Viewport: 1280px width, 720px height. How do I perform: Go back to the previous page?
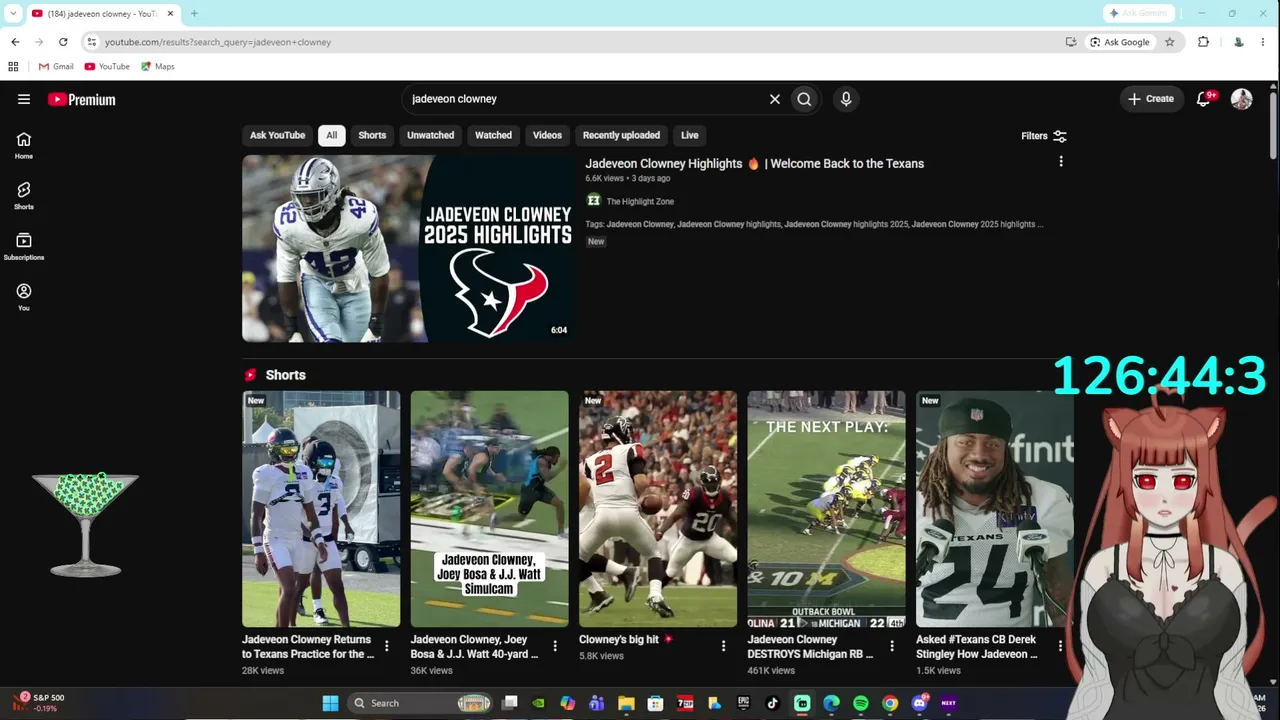coord(15,42)
